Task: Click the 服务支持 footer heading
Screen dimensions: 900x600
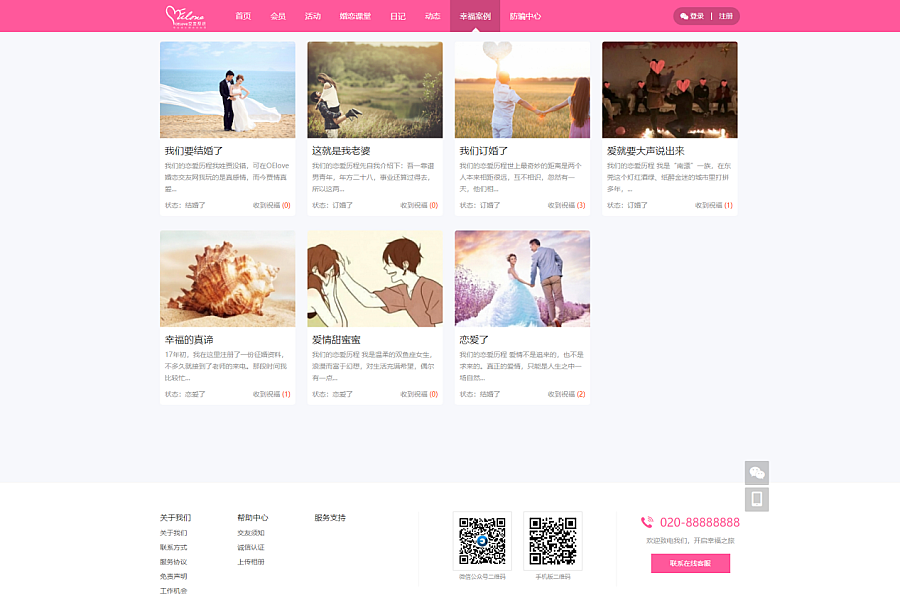Action: [330, 517]
